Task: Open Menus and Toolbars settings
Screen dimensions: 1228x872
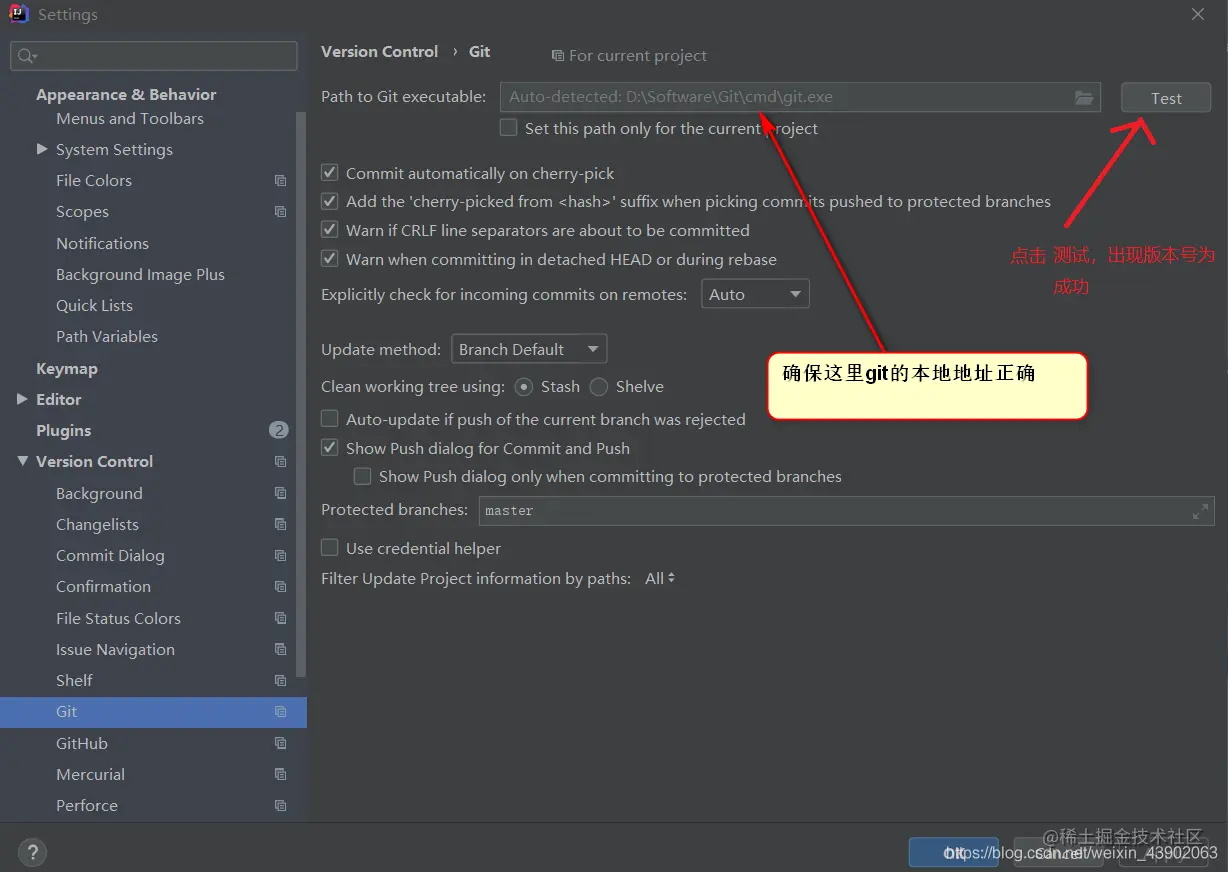Action: 130,118
